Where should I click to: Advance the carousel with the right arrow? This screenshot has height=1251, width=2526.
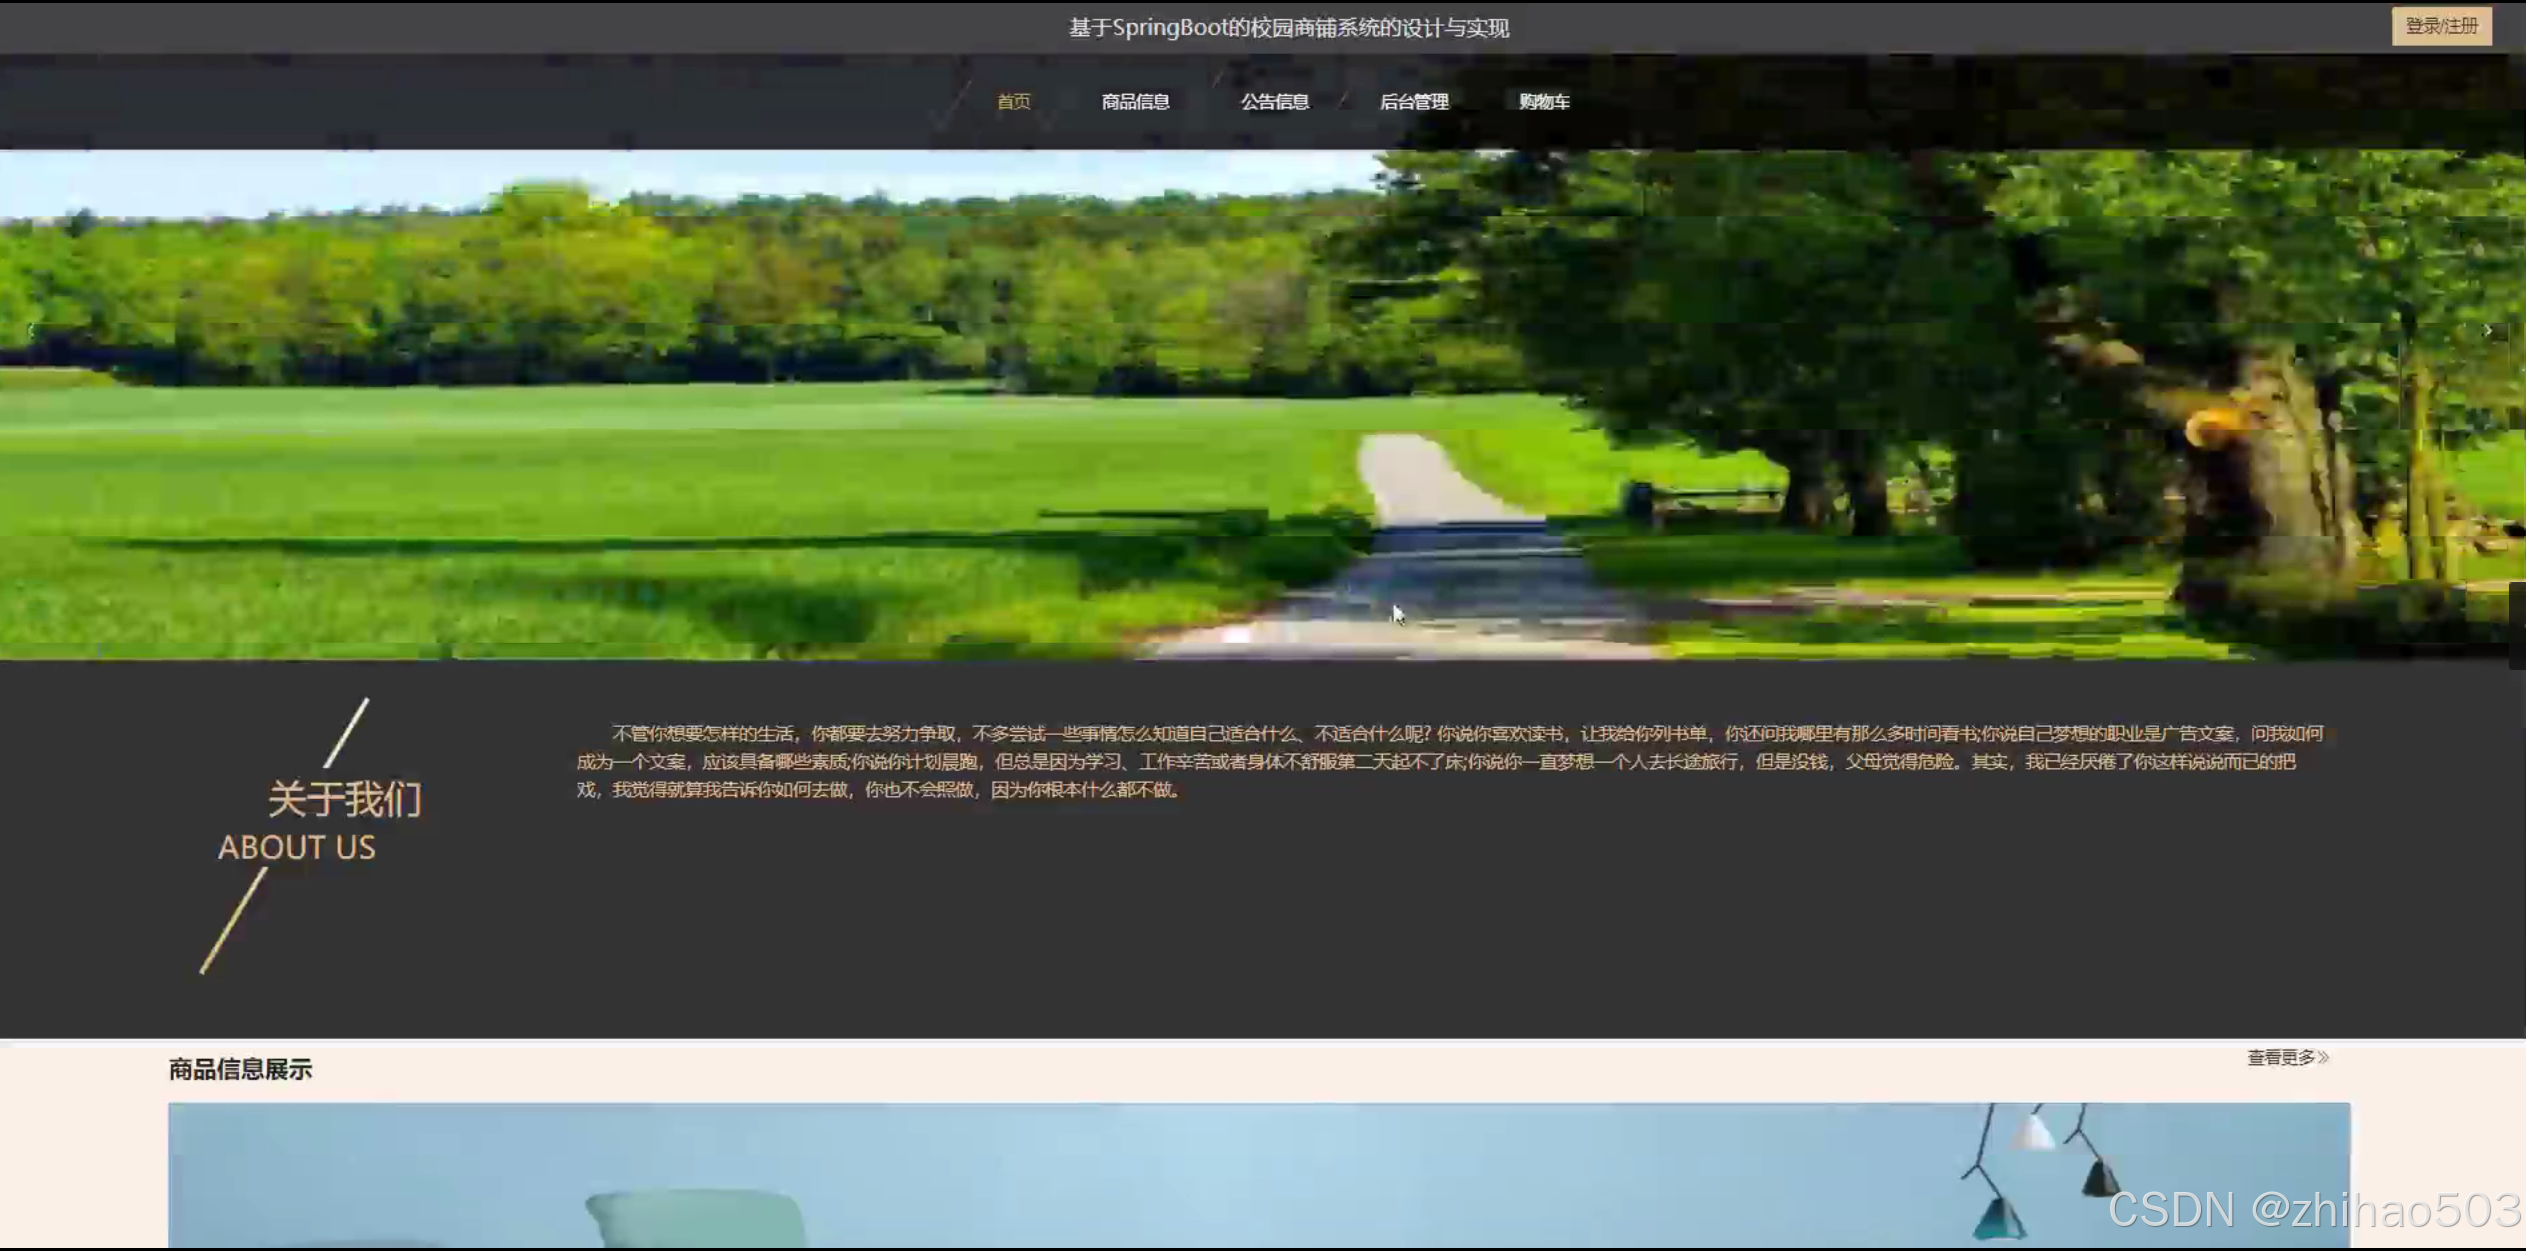2487,331
